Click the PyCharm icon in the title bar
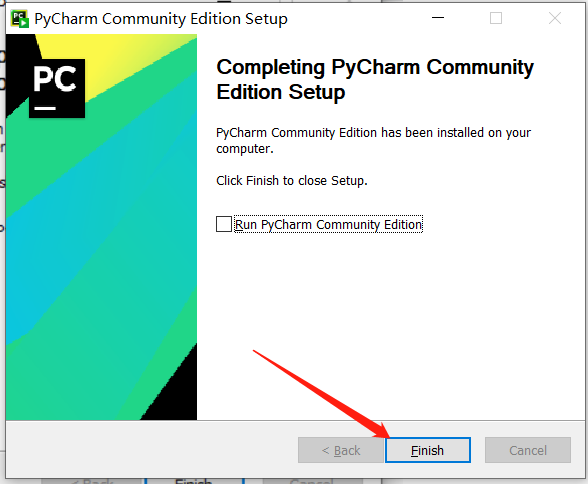 [x=20, y=19]
